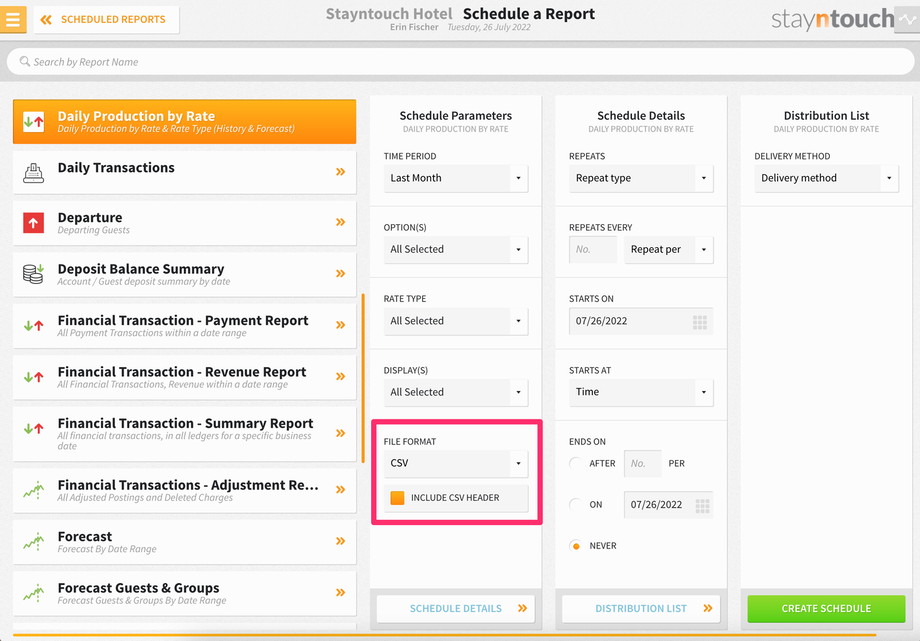Open Forecast report via its chevron
Viewport: 920px width, 641px height.
[x=340, y=541]
